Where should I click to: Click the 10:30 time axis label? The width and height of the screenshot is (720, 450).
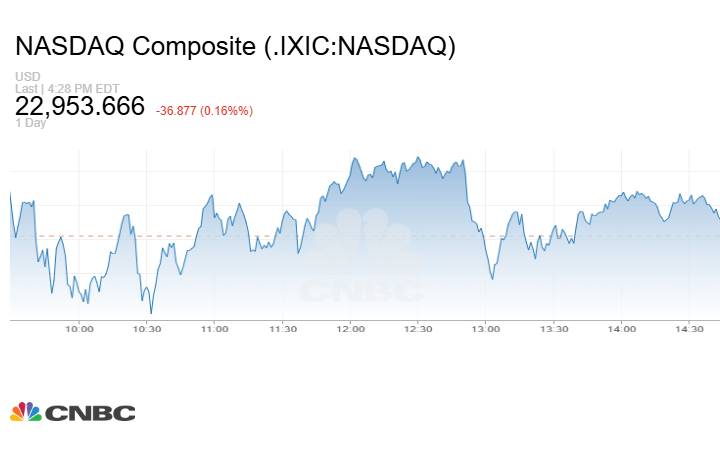147,329
